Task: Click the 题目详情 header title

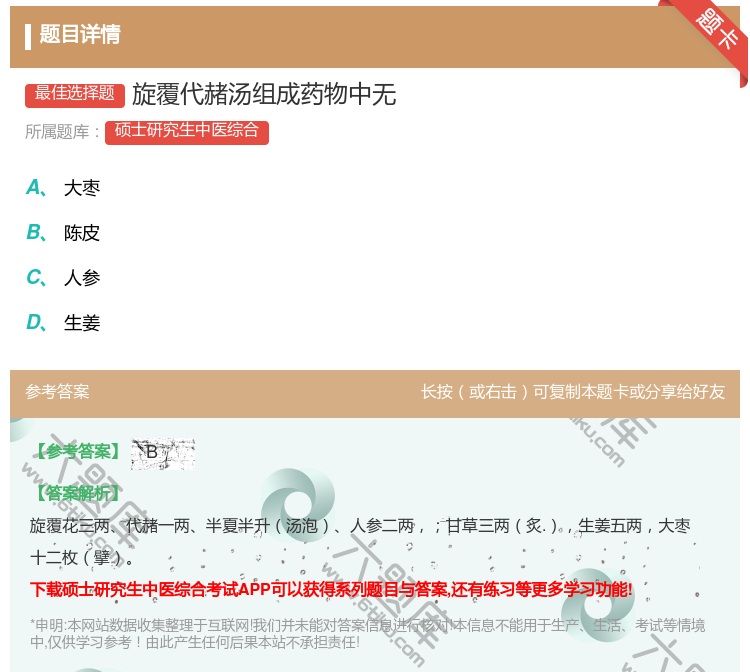Action: coord(80,35)
